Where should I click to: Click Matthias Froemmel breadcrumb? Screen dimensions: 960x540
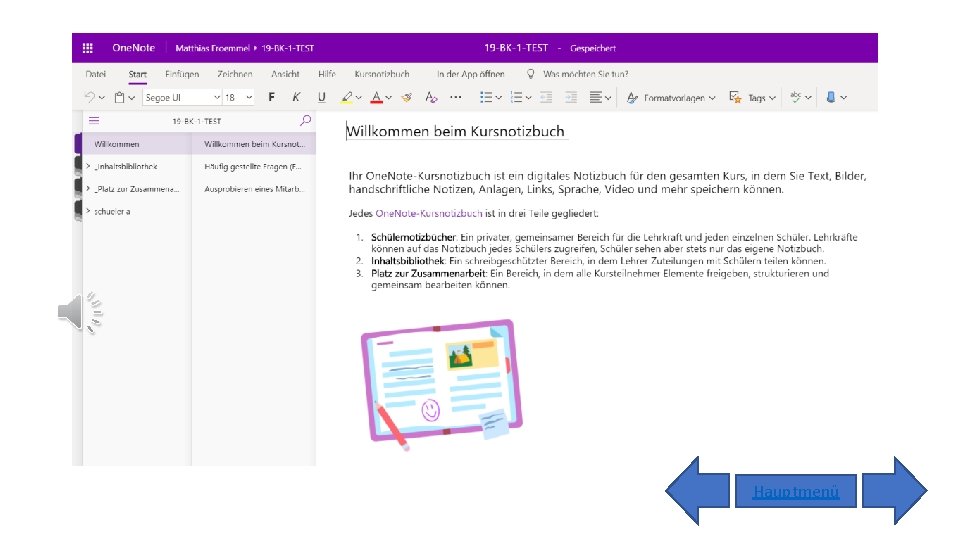212,48
